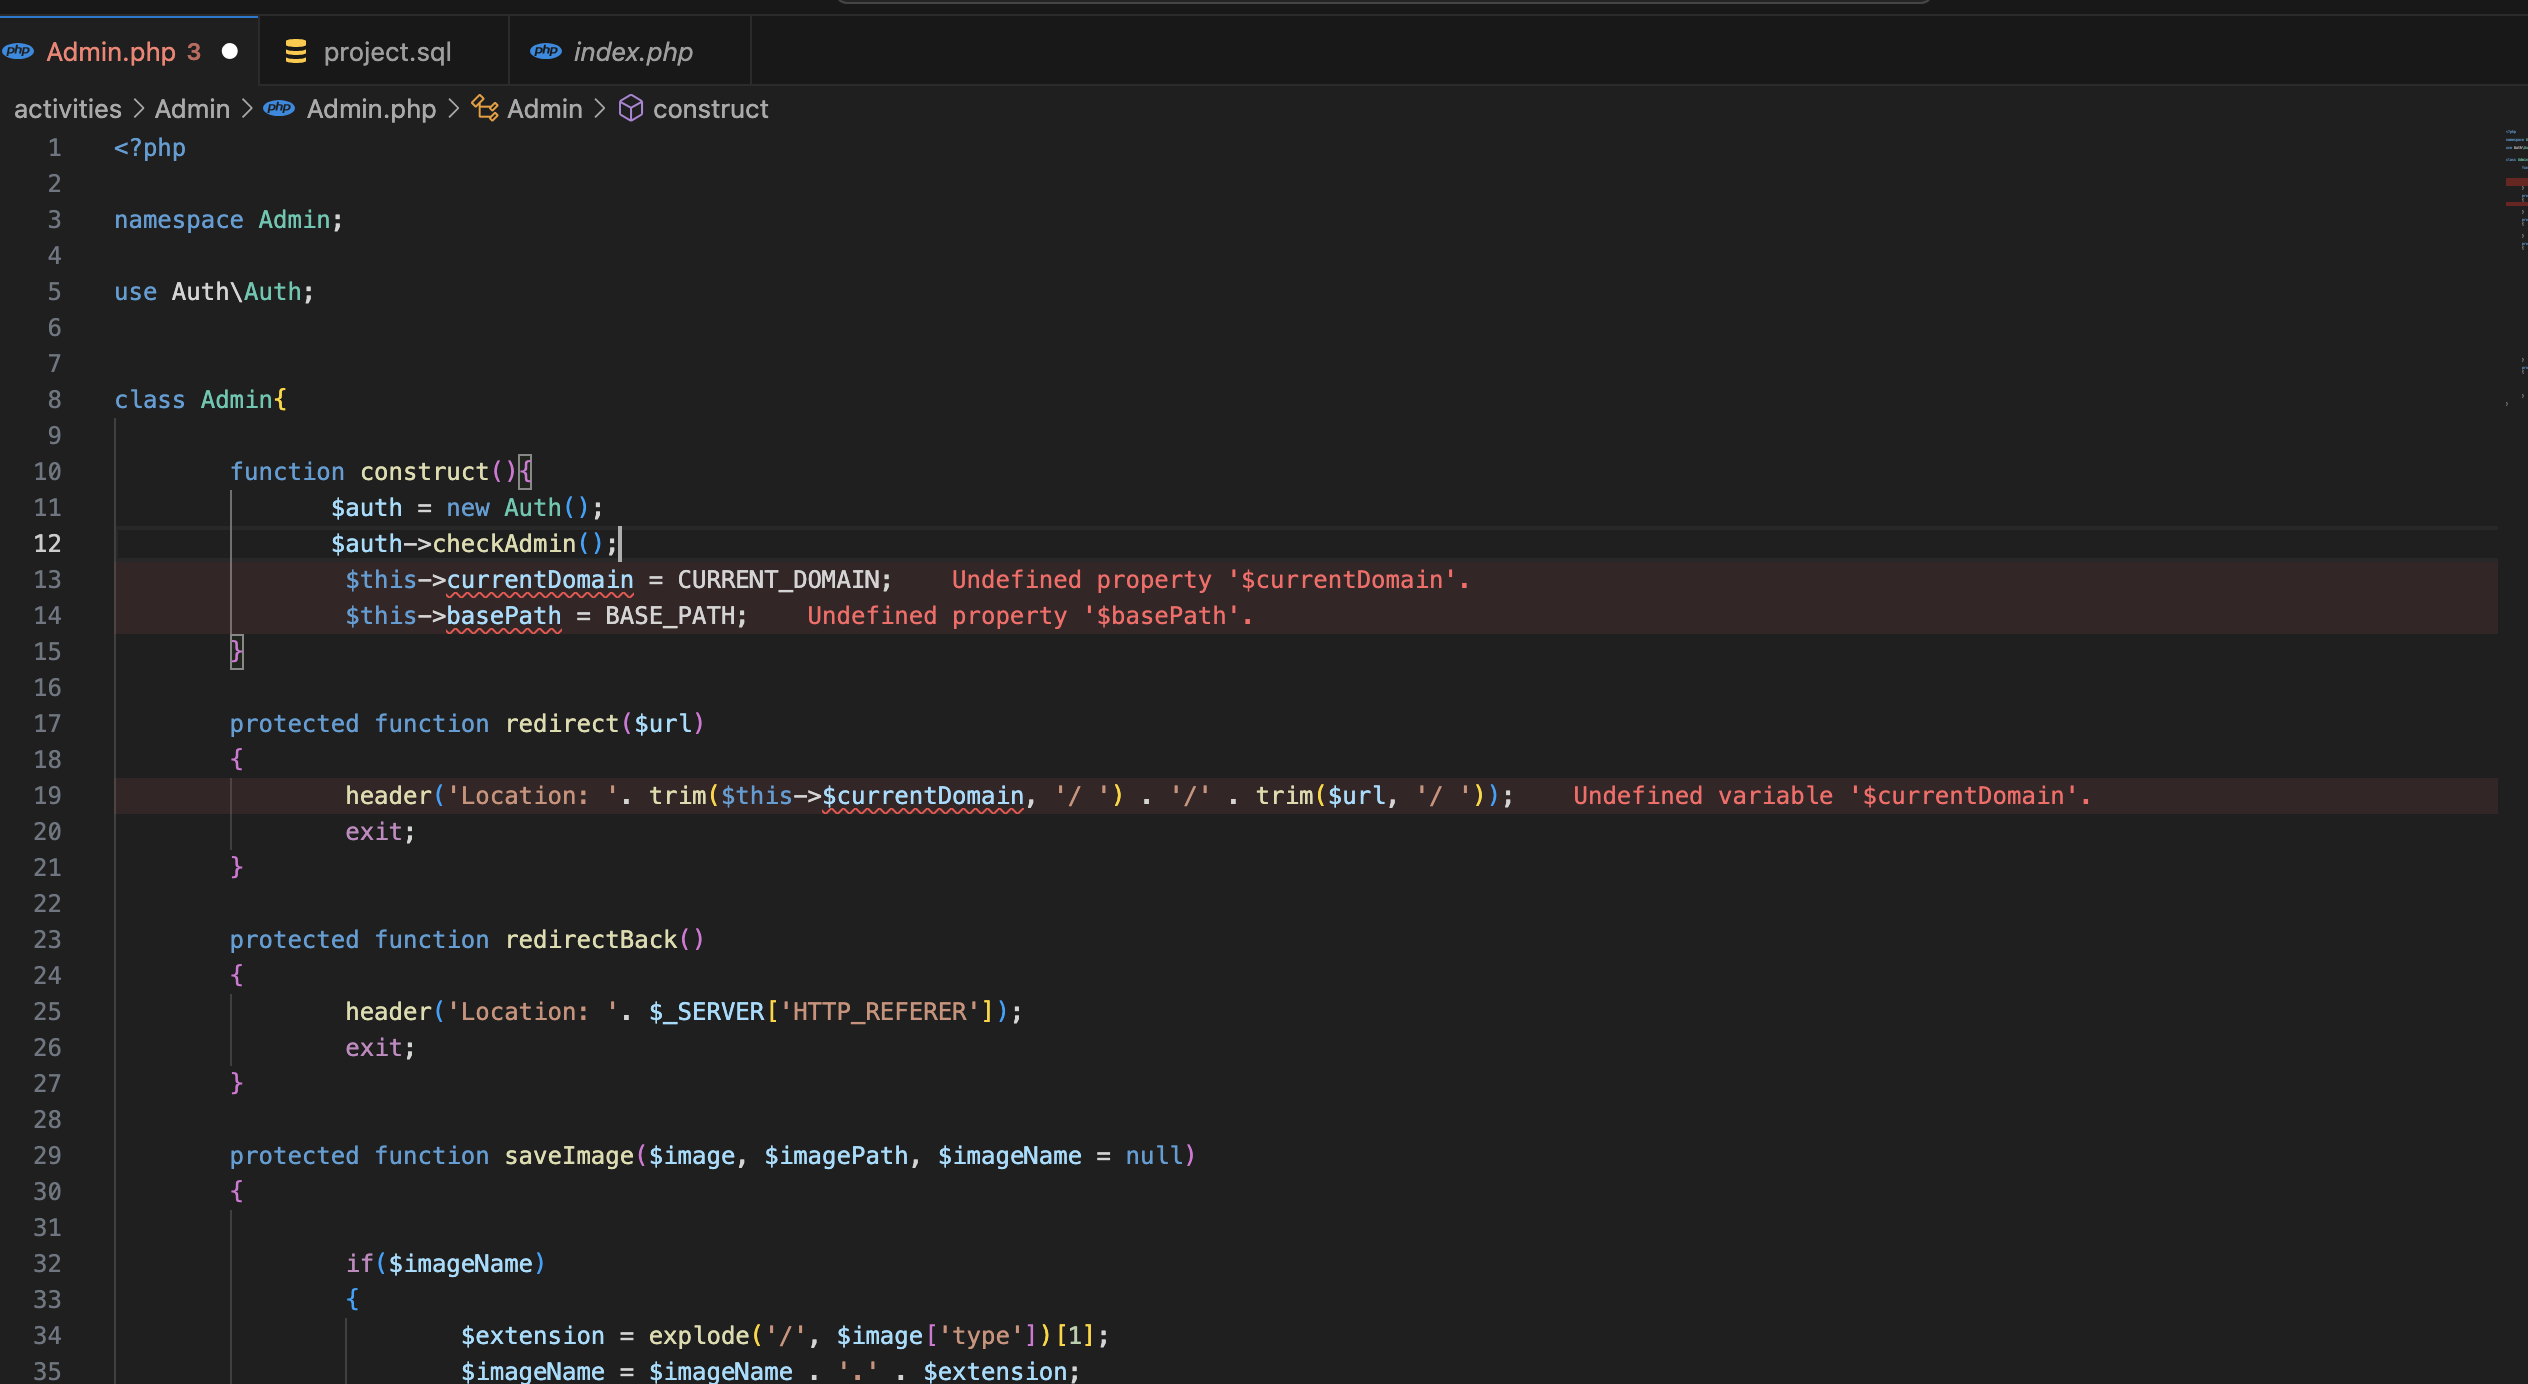Screen dimensions: 2528x1384
Task: Click error count '3' on Admin.php tab
Action: click(194, 51)
